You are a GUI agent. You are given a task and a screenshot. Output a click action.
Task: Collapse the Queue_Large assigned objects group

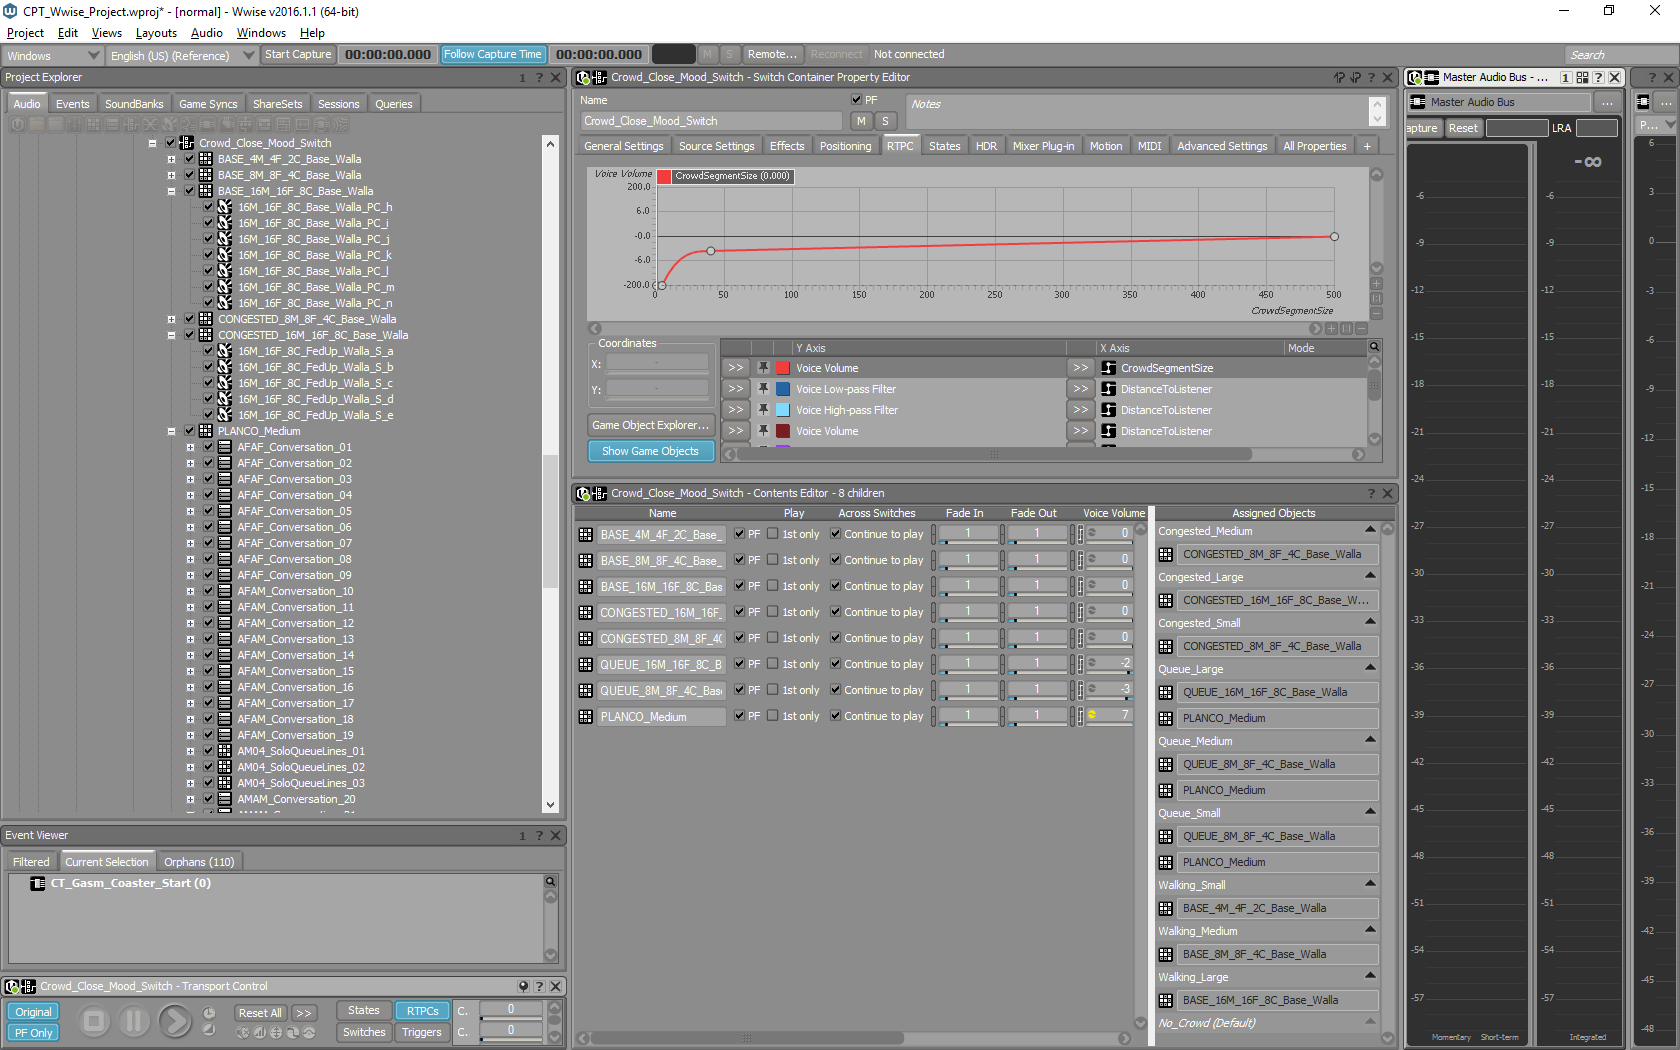tap(1370, 668)
